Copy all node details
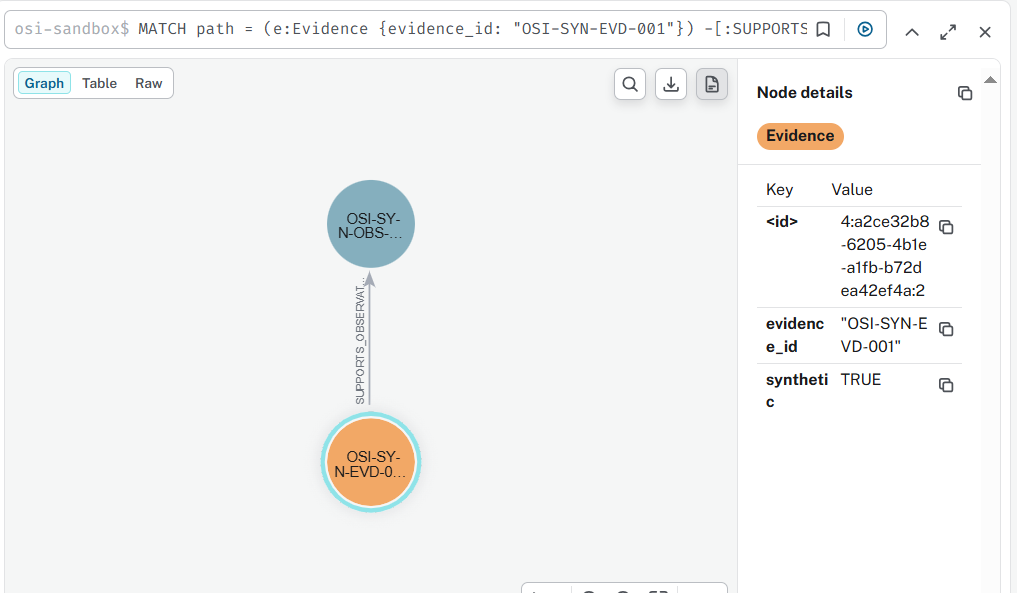Image resolution: width=1017 pixels, height=593 pixels. (x=965, y=93)
